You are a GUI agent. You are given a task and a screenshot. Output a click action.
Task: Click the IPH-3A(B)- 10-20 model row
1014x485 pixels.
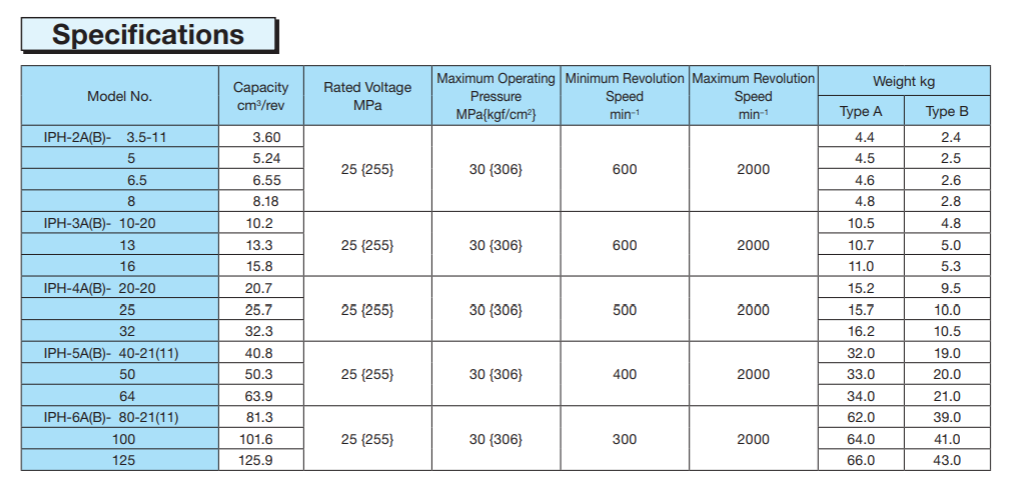[x=120, y=223]
